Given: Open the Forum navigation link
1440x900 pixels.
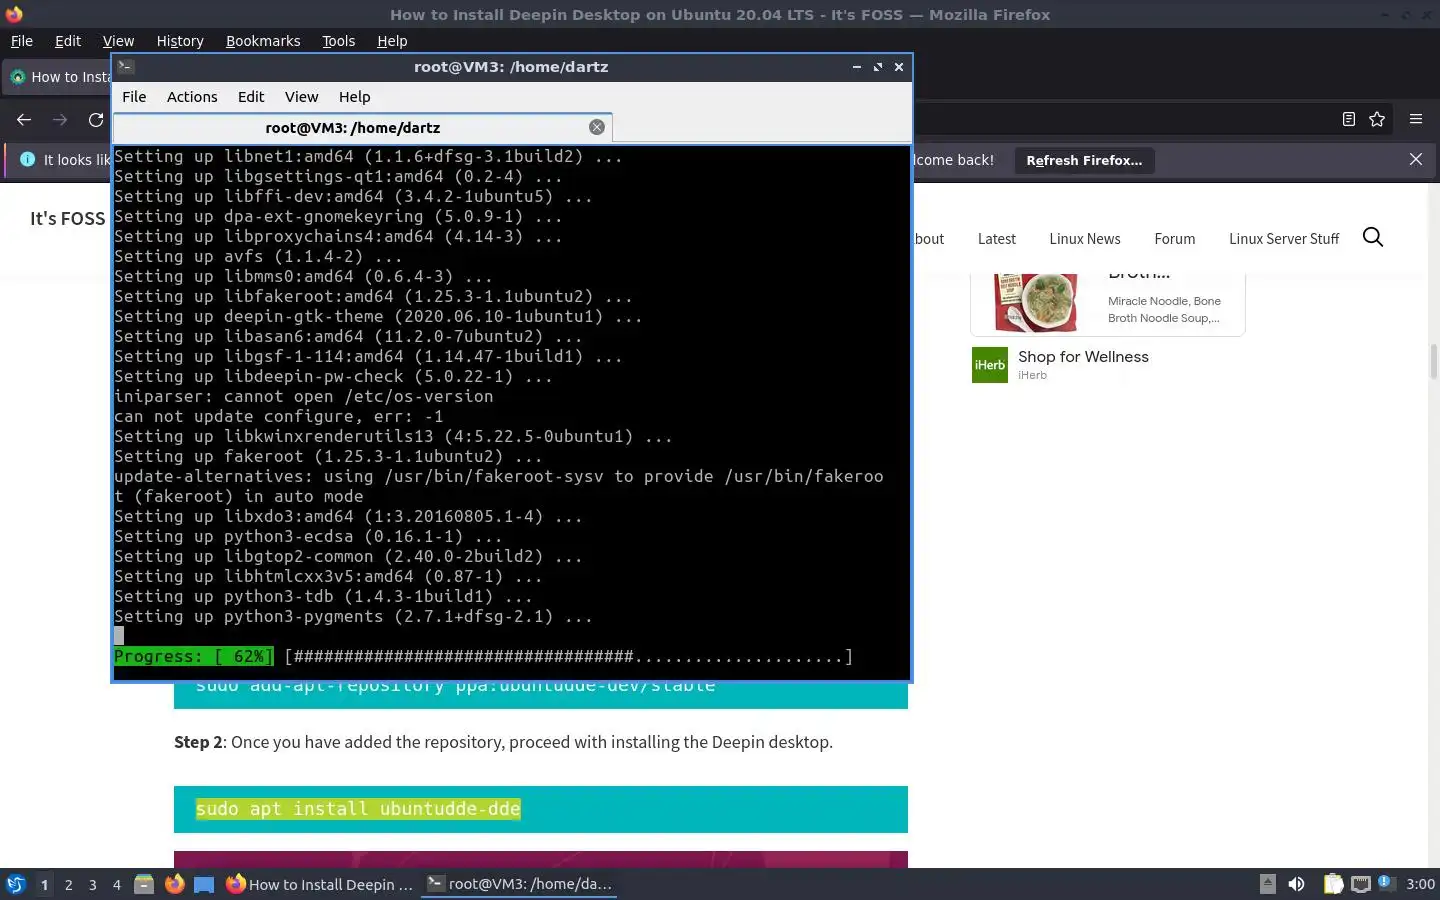Looking at the screenshot, I should (x=1174, y=239).
